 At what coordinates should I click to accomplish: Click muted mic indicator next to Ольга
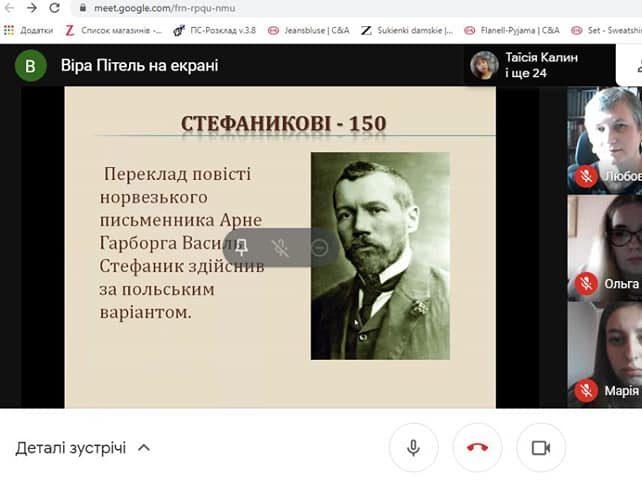(586, 283)
